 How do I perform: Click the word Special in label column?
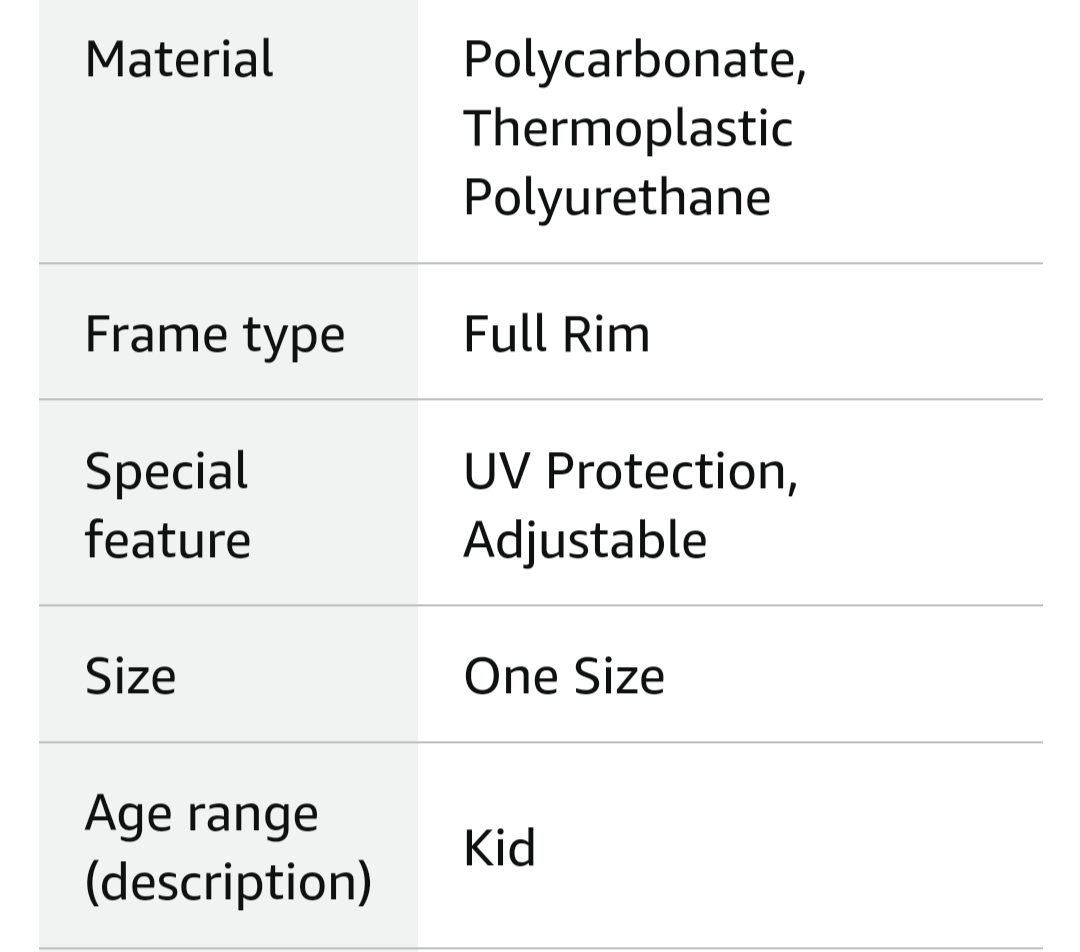click(166, 473)
